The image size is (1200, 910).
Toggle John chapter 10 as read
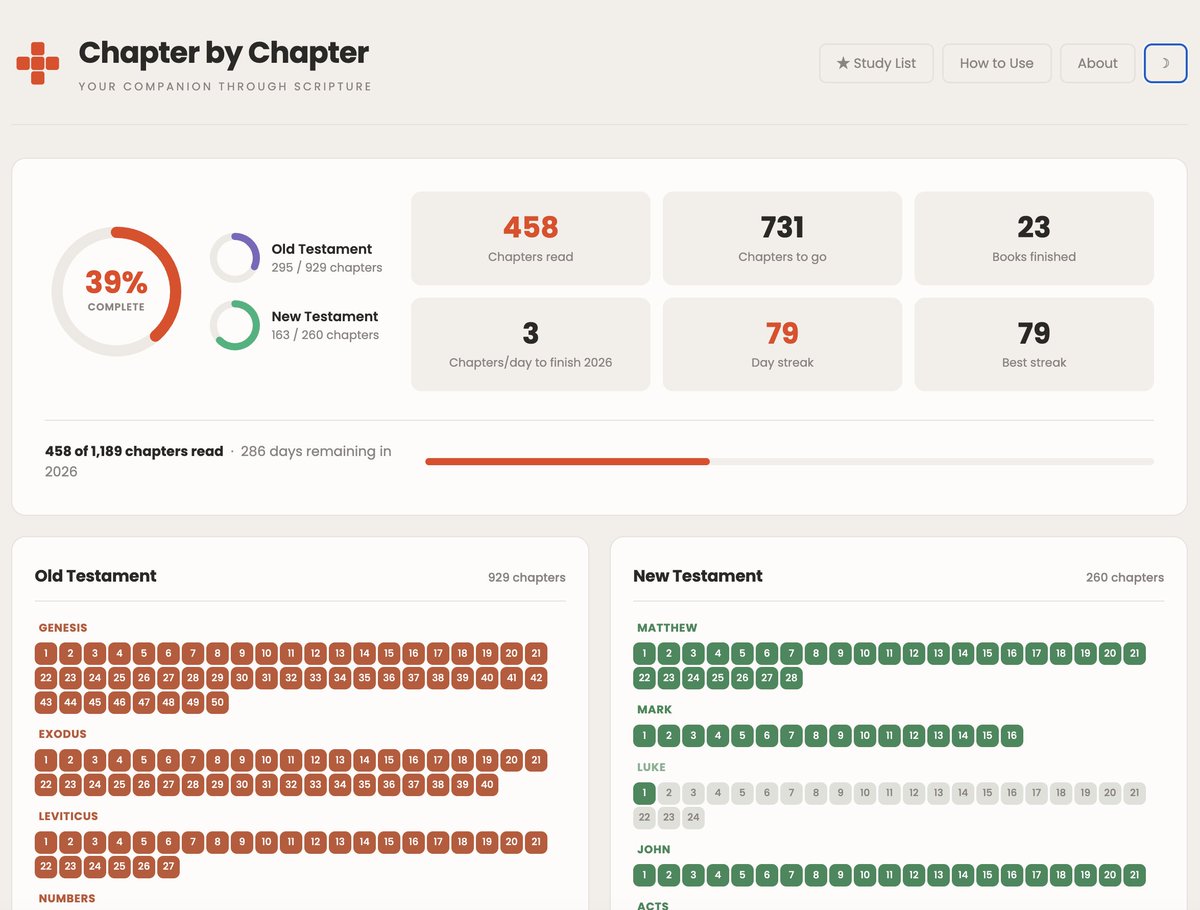[865, 876]
